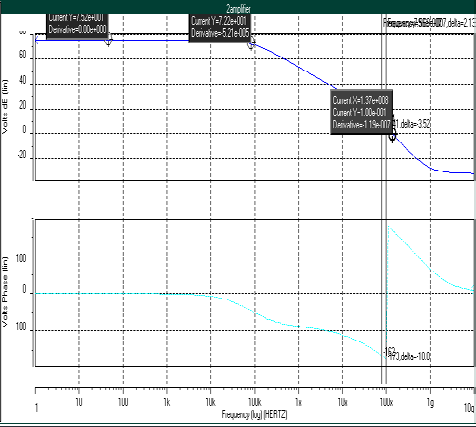Click the delta=-3.52 readout near gain curve

(x=413, y=124)
